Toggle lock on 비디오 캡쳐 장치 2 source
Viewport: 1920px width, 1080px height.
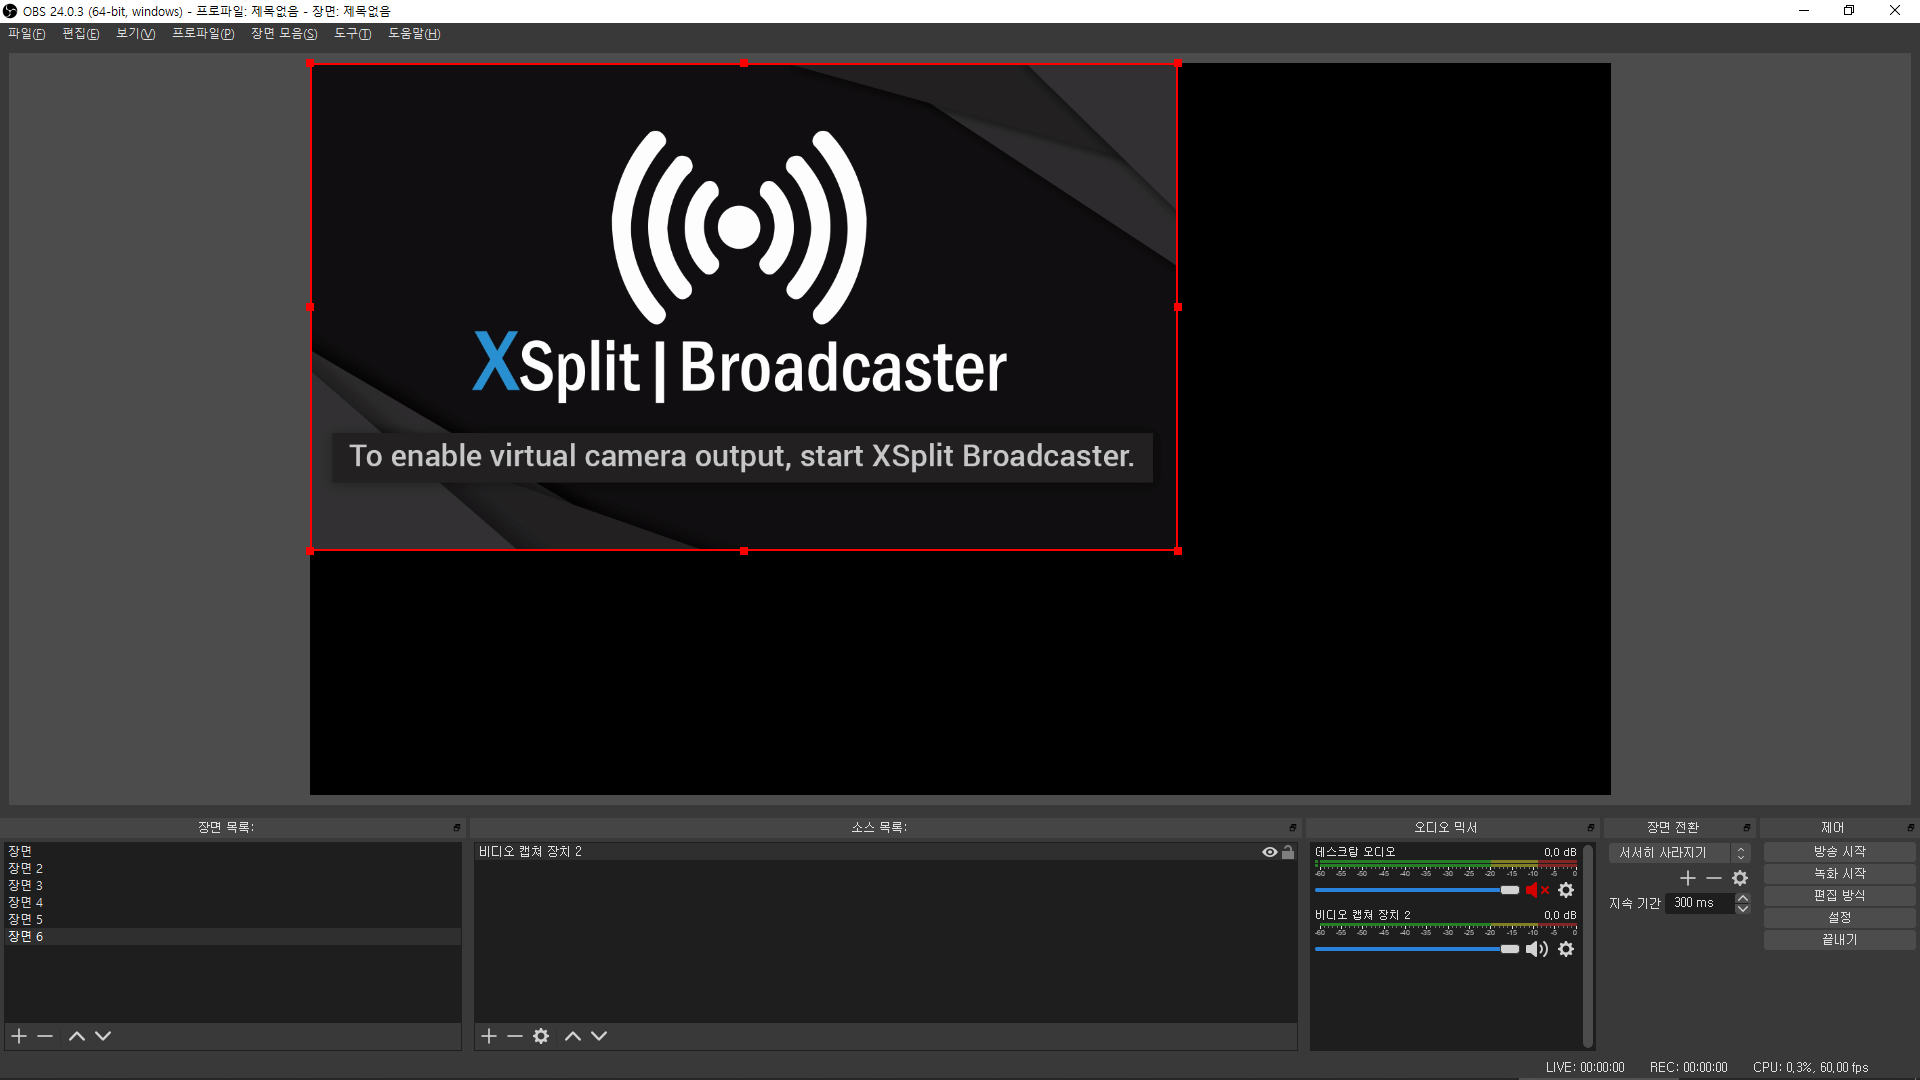1288,852
